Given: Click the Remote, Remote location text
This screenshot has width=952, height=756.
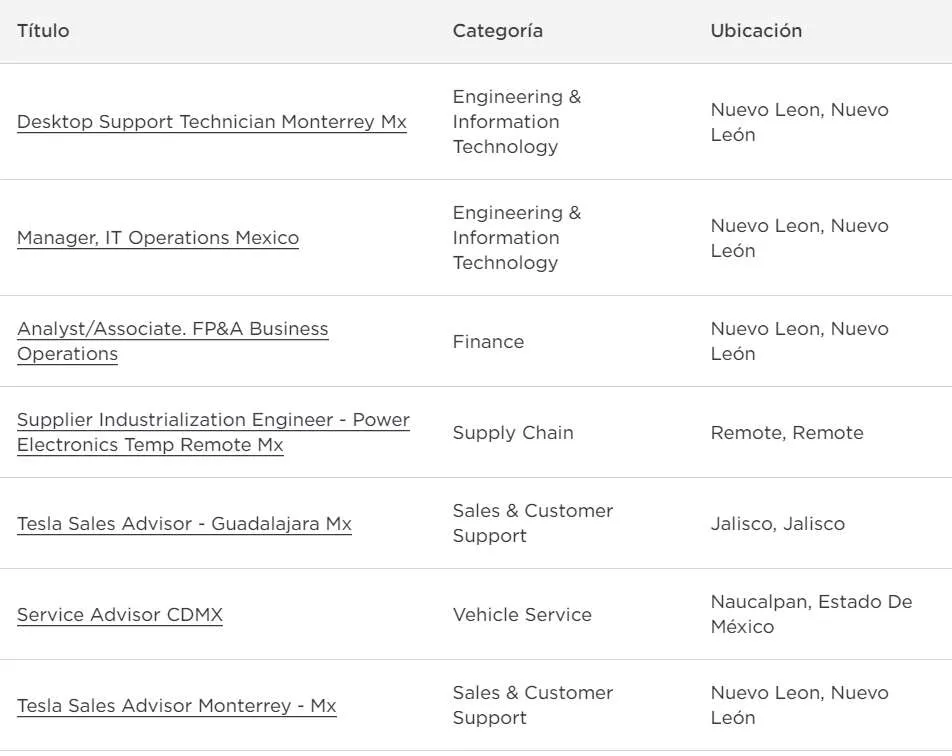Looking at the screenshot, I should (787, 432).
